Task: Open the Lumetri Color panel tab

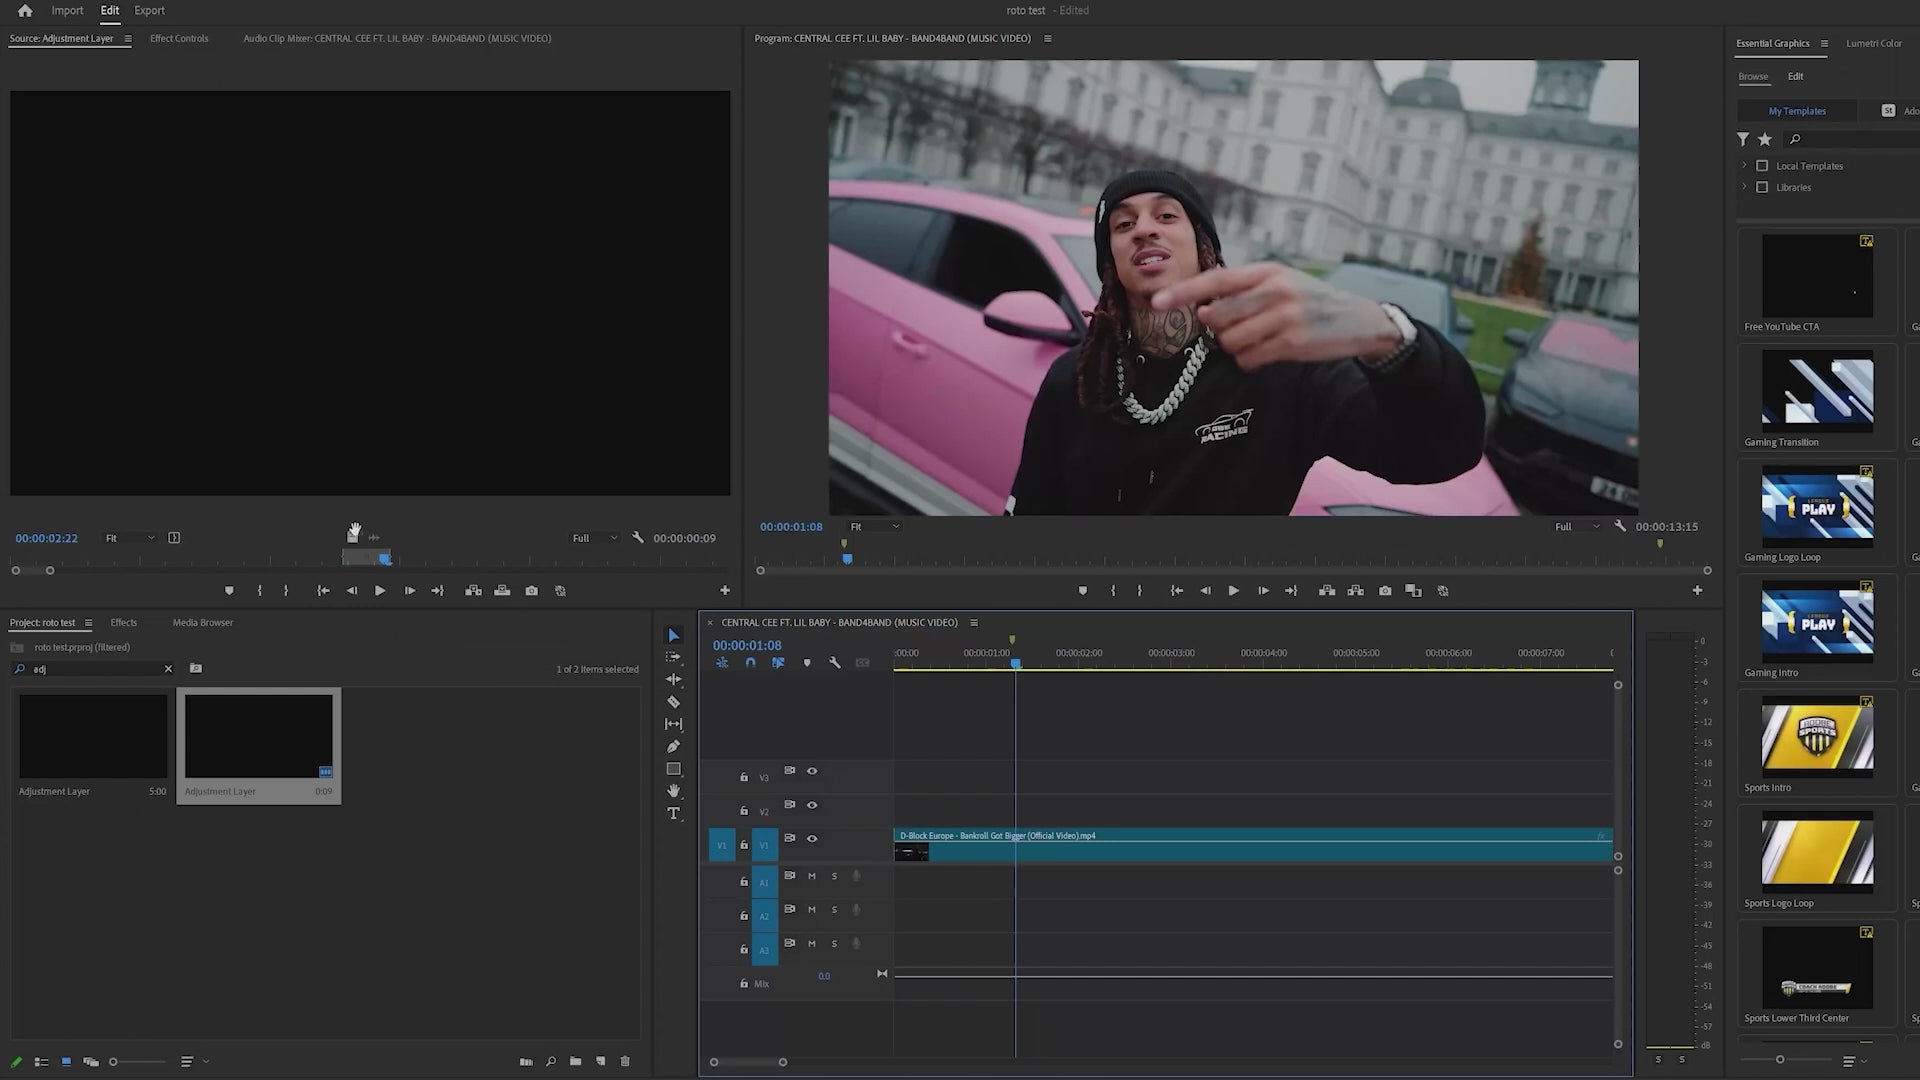Action: point(1874,42)
